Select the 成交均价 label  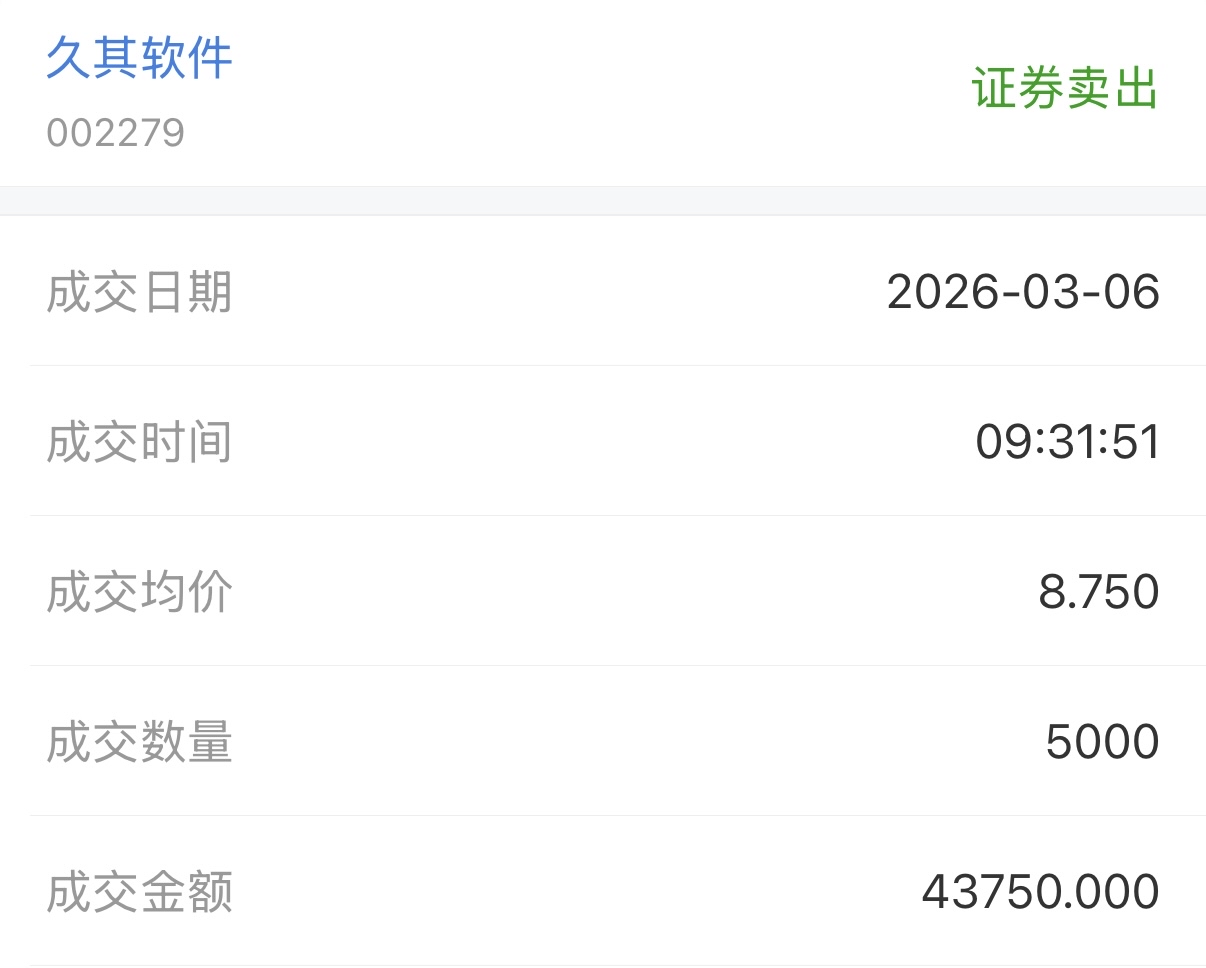click(x=139, y=592)
